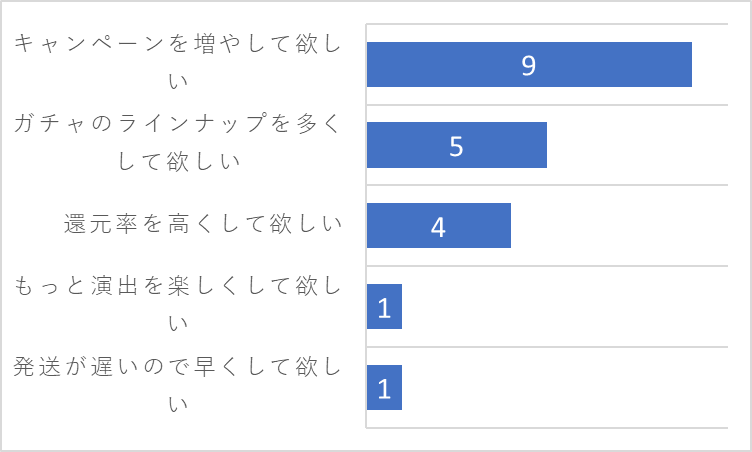Viewport: 752px width, 452px height.
Task: Click the vertical axis line of chart
Action: [366, 226]
